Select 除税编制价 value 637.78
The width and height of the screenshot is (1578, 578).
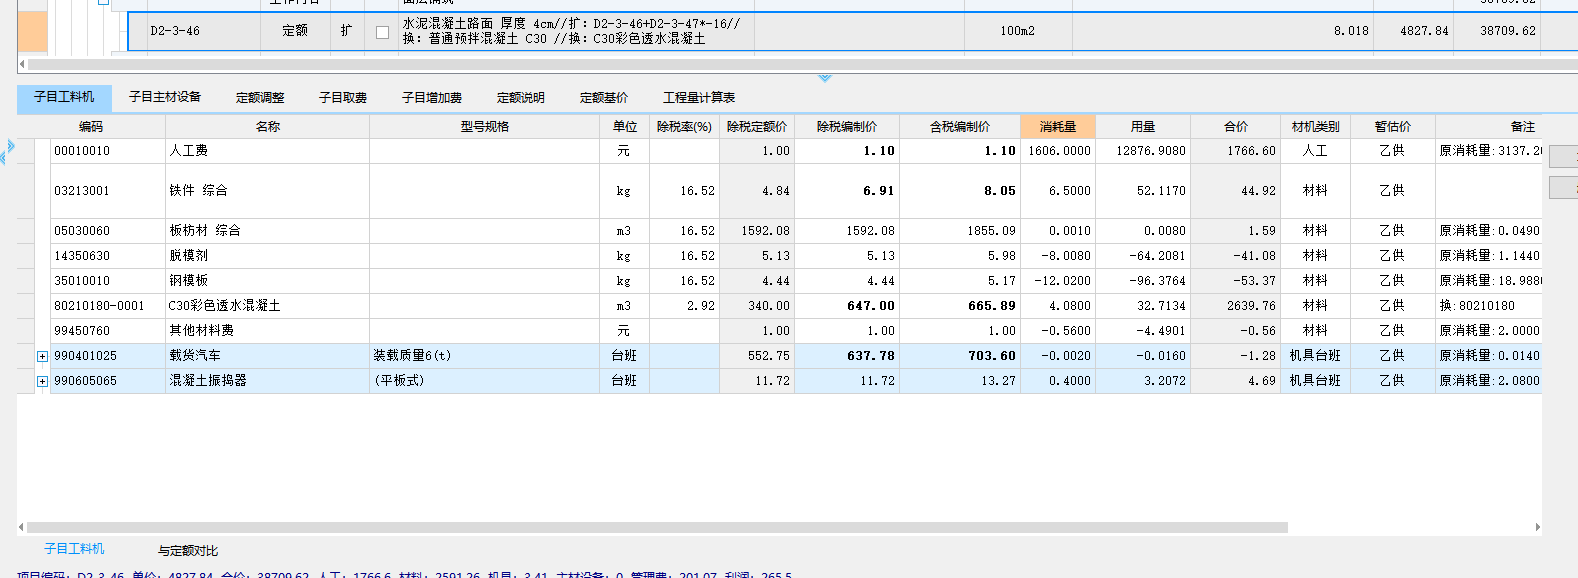click(x=847, y=356)
